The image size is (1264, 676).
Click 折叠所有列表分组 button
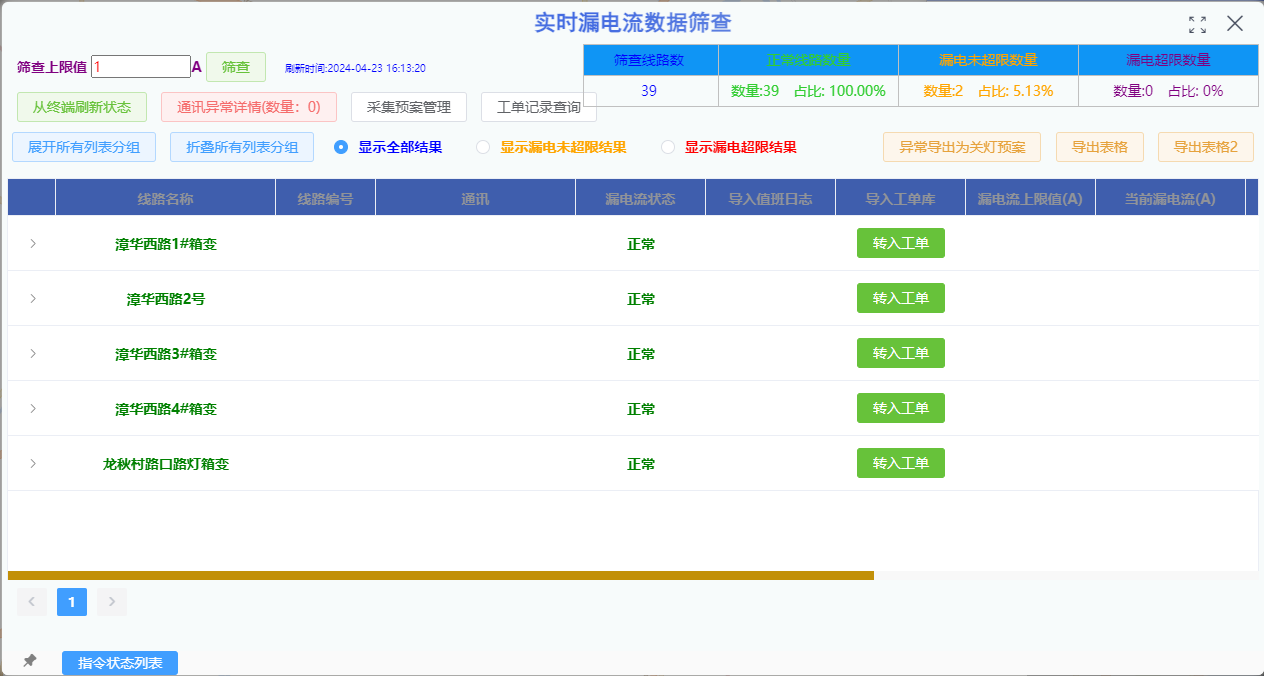242,147
